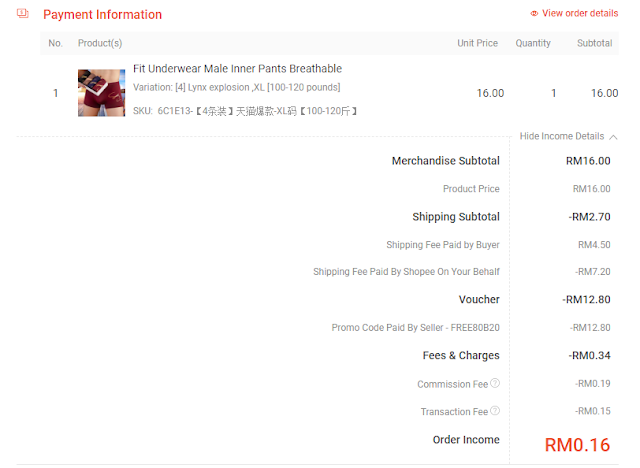Open Transaction Fee help question mark
The image size is (640, 468).
[x=495, y=410]
